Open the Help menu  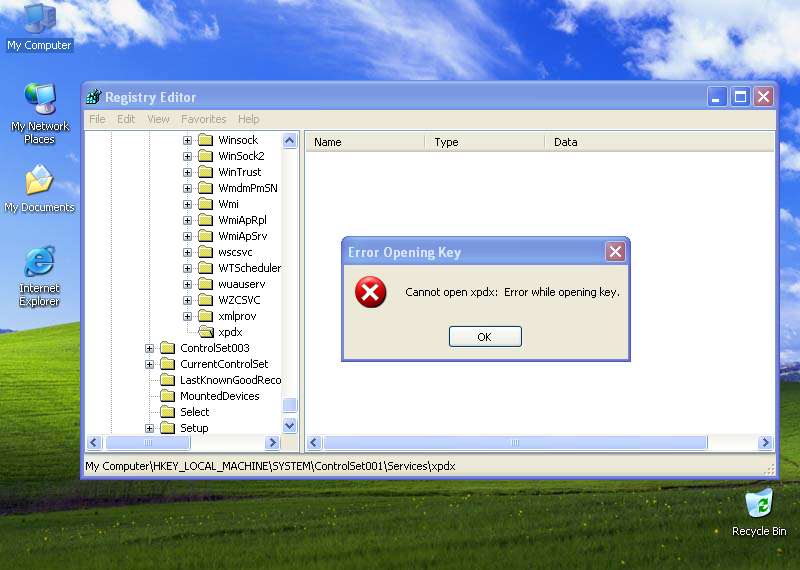tap(248, 119)
